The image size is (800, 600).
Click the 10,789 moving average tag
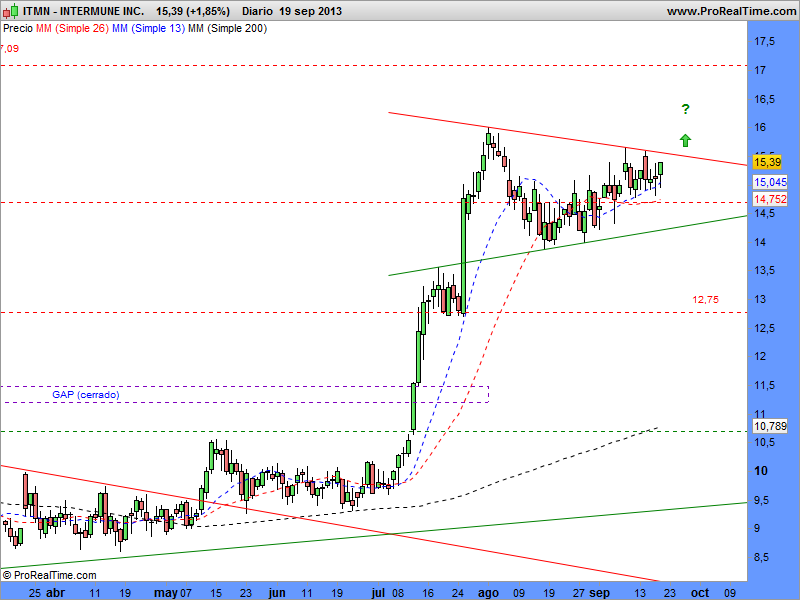coord(770,426)
